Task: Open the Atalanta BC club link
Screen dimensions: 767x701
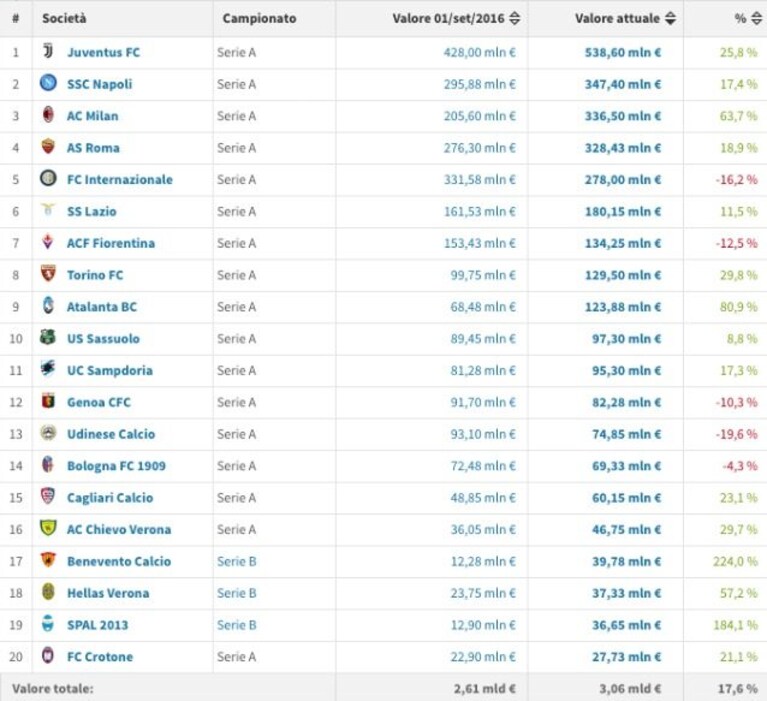Action: [102, 307]
